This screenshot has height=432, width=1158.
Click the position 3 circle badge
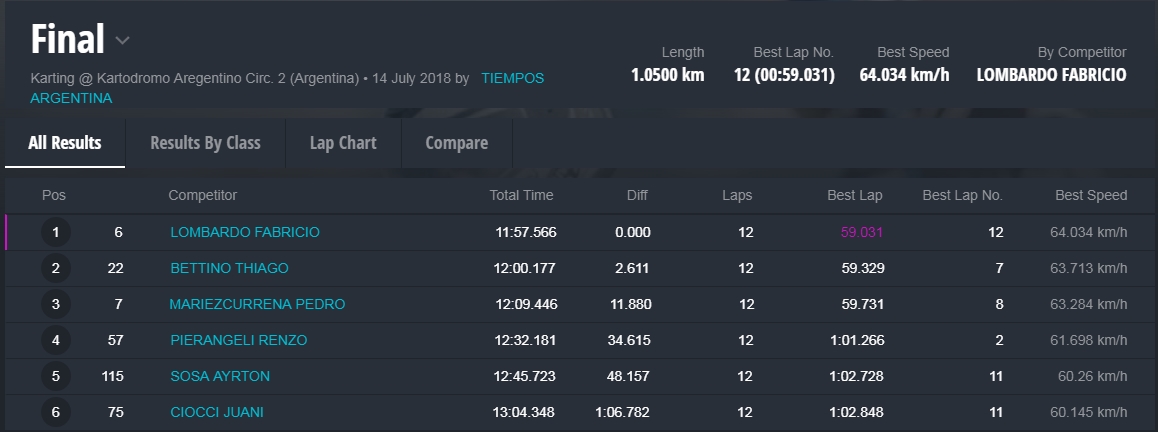[x=56, y=305]
